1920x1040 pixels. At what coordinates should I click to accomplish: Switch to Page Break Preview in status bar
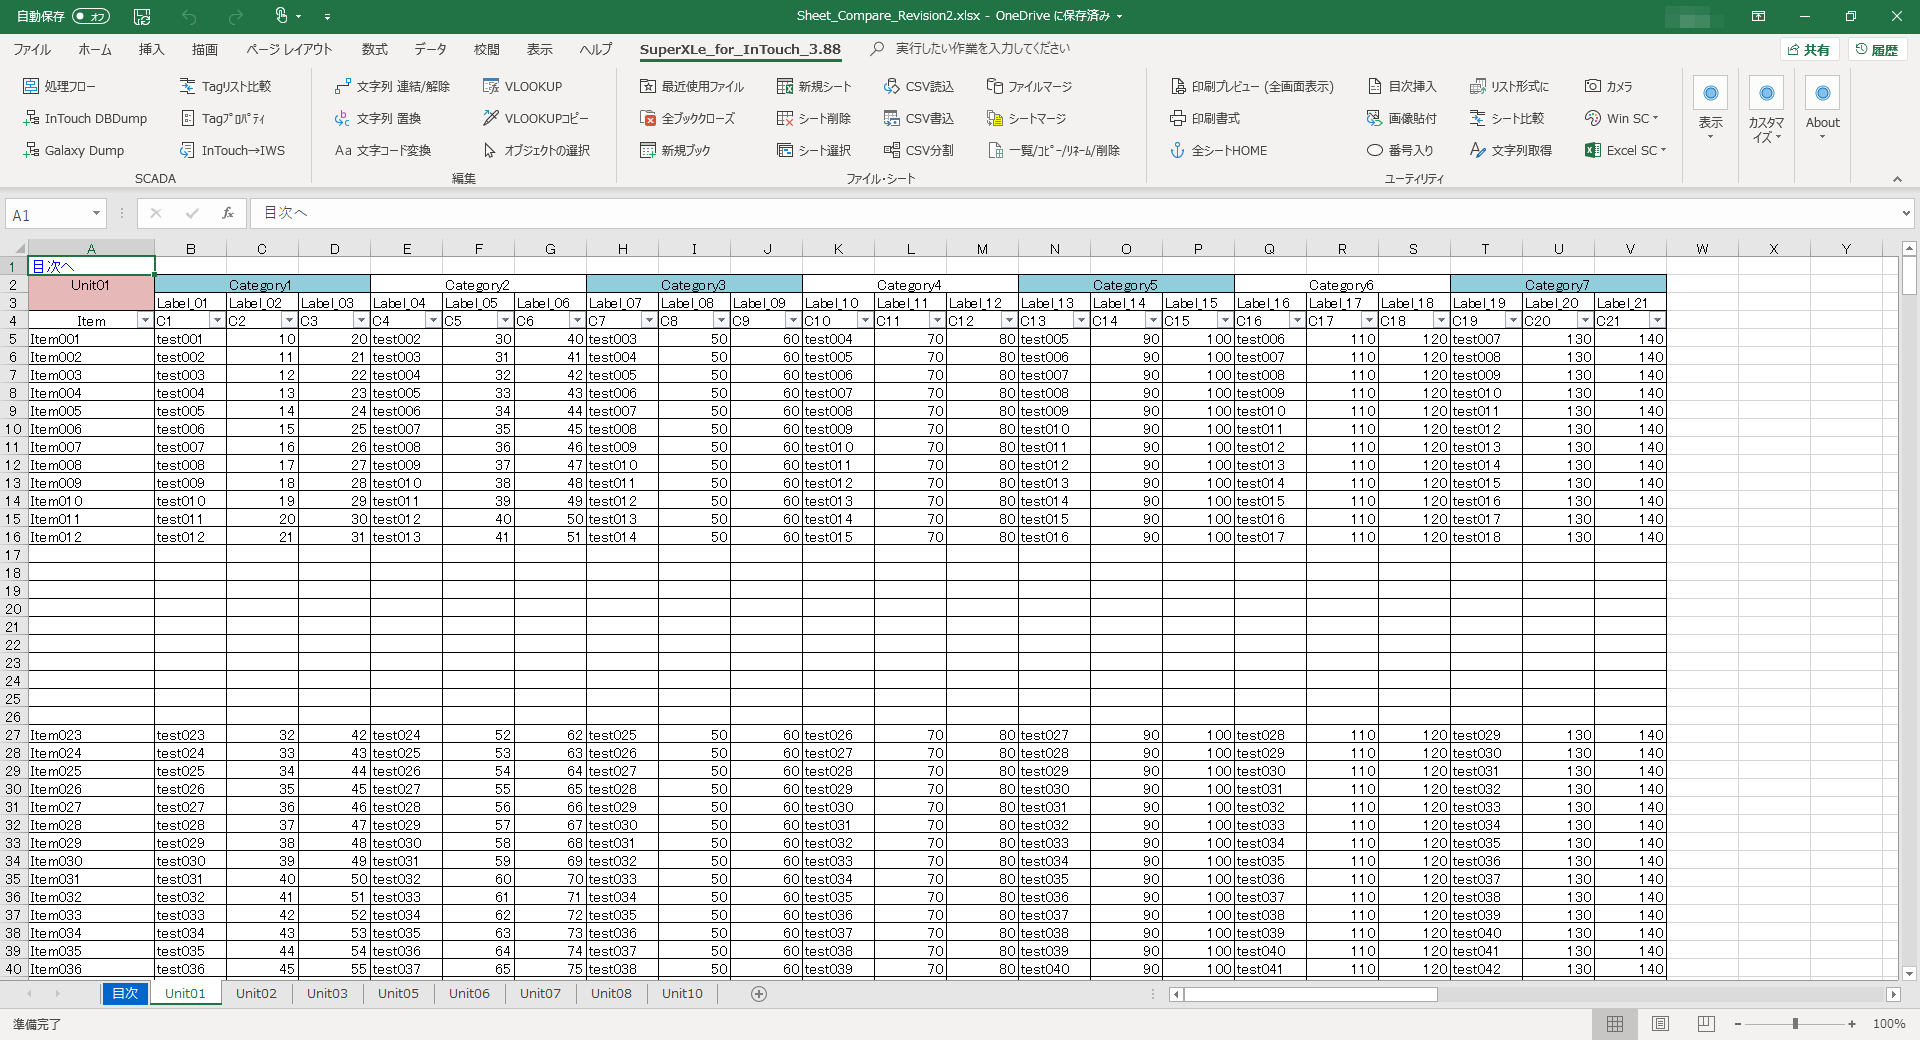[1706, 1024]
